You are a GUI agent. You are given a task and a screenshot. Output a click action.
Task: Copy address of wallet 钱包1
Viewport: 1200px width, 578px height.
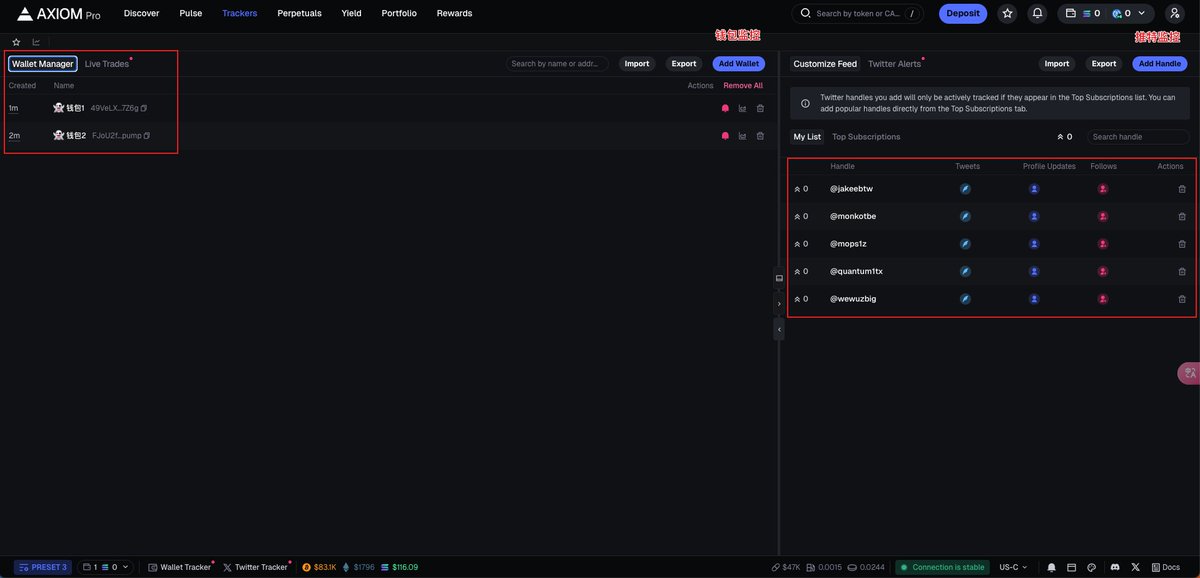point(144,108)
